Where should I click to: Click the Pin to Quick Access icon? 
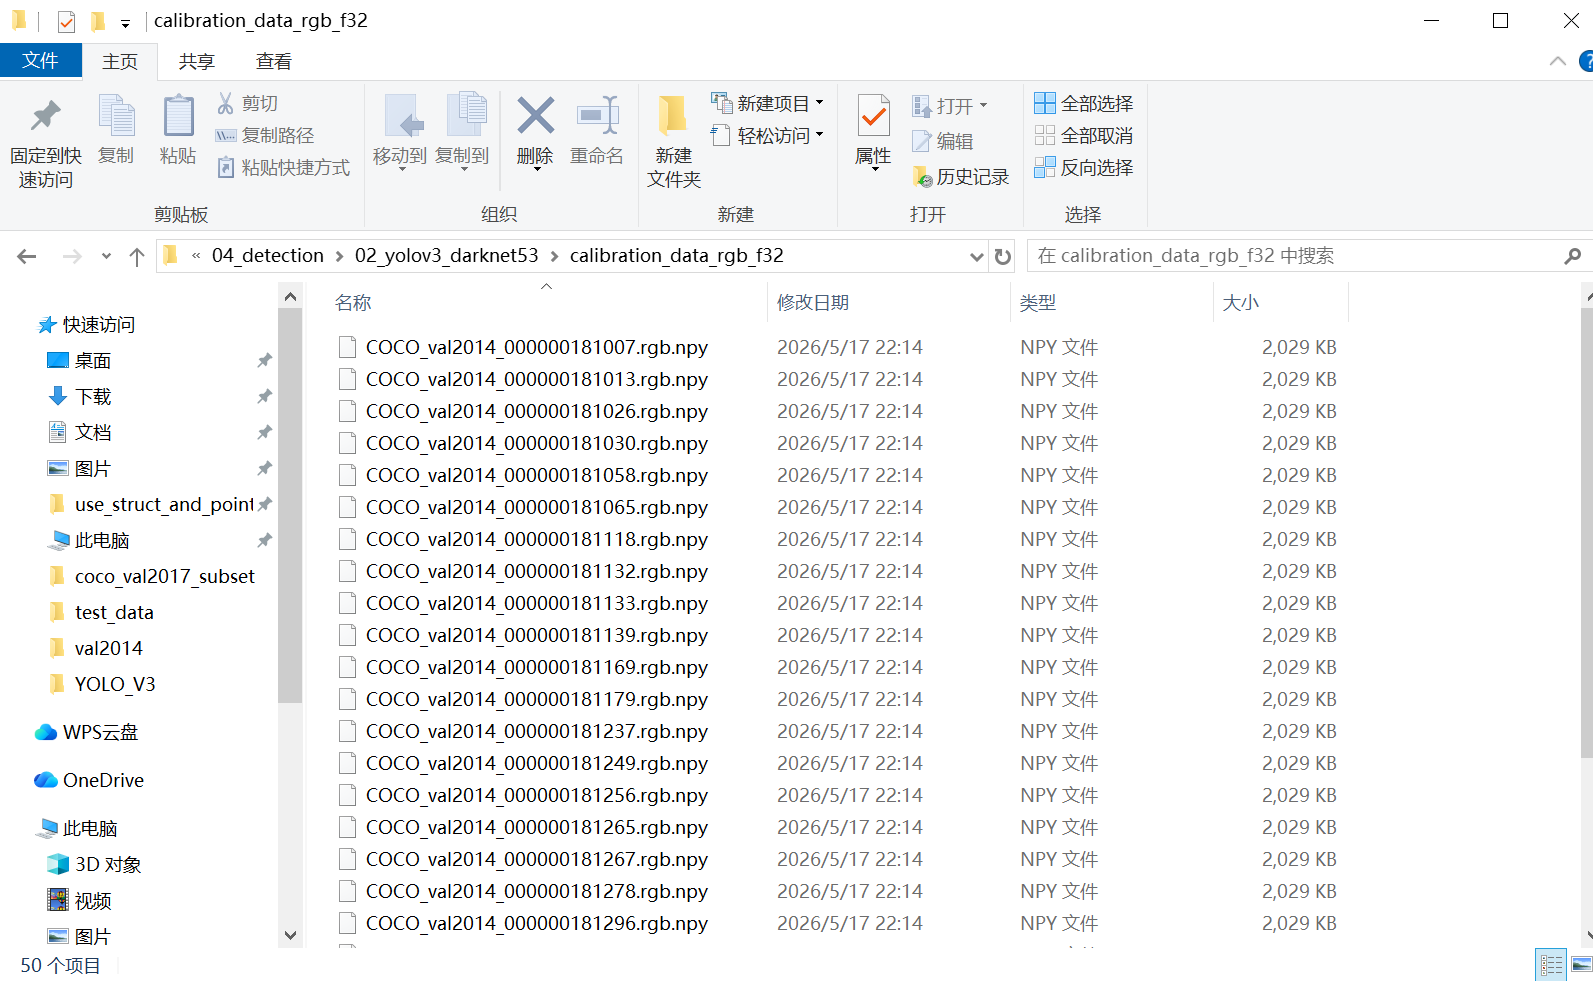(x=45, y=116)
